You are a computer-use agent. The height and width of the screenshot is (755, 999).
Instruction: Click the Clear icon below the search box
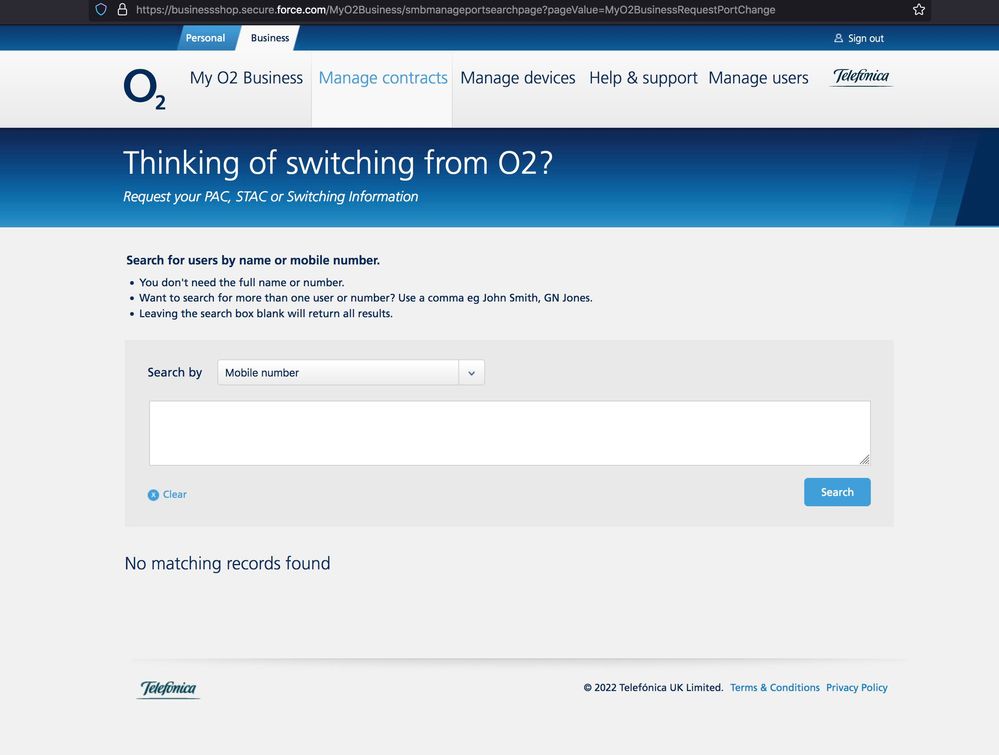click(x=153, y=495)
